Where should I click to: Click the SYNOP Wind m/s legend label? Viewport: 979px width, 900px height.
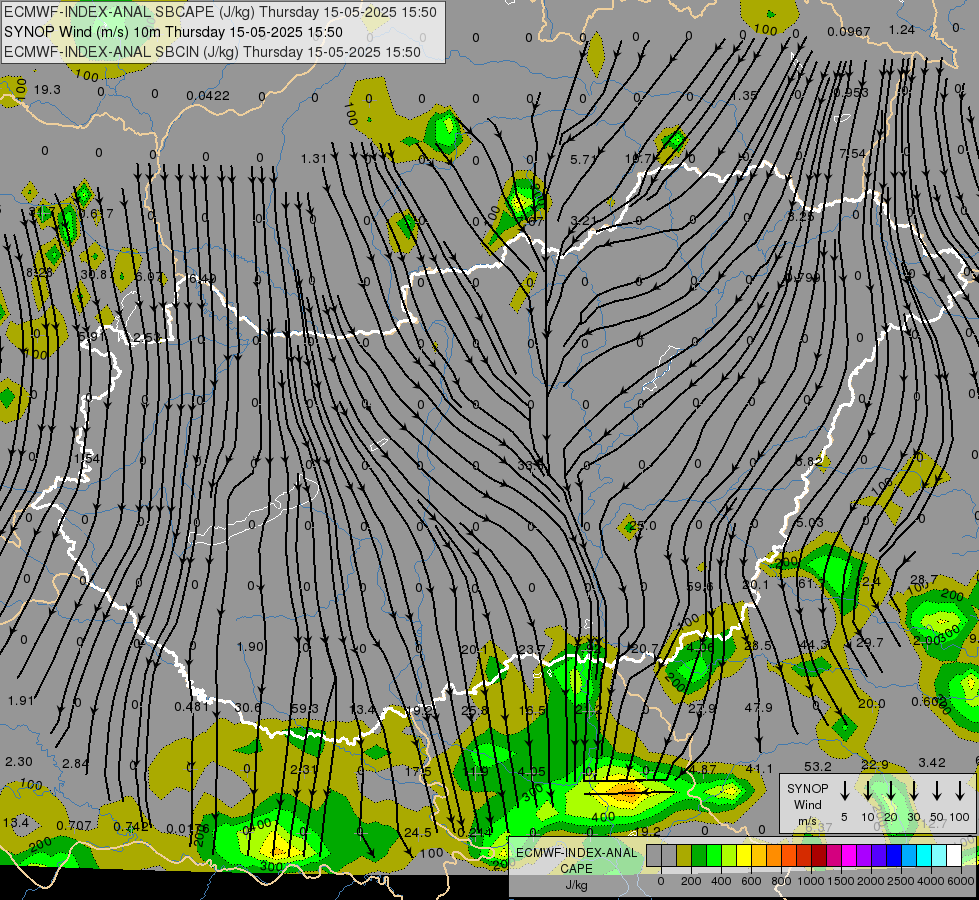[807, 804]
